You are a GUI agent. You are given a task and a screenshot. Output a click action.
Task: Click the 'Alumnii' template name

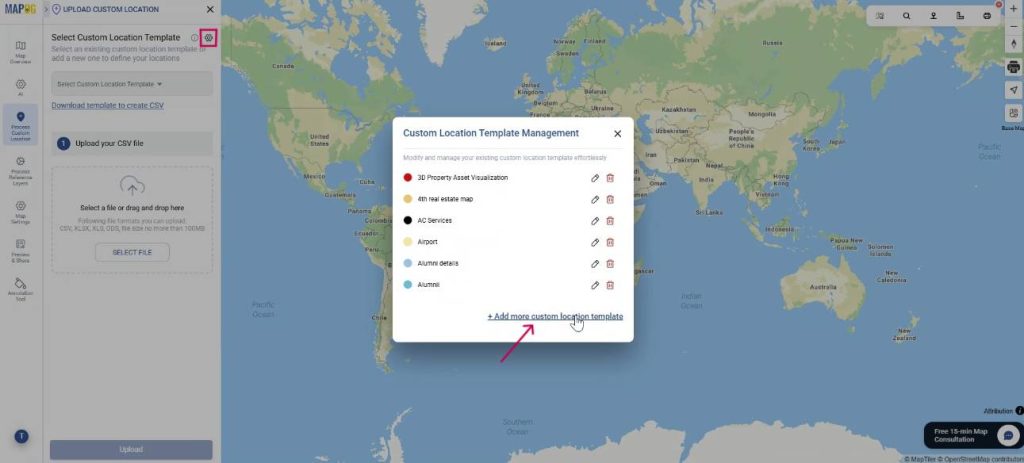428,285
